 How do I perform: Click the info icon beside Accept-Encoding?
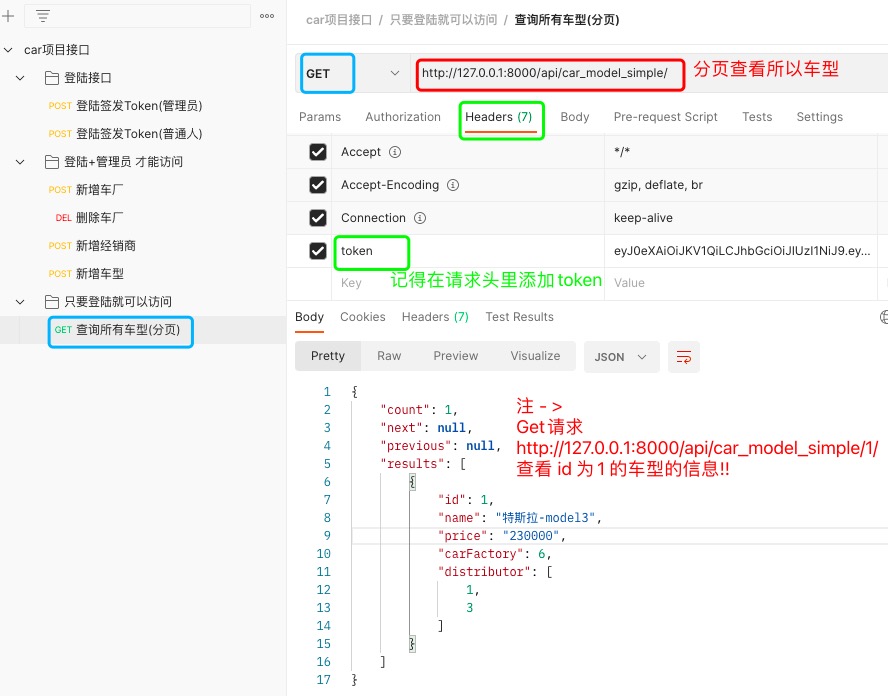[x=453, y=185]
